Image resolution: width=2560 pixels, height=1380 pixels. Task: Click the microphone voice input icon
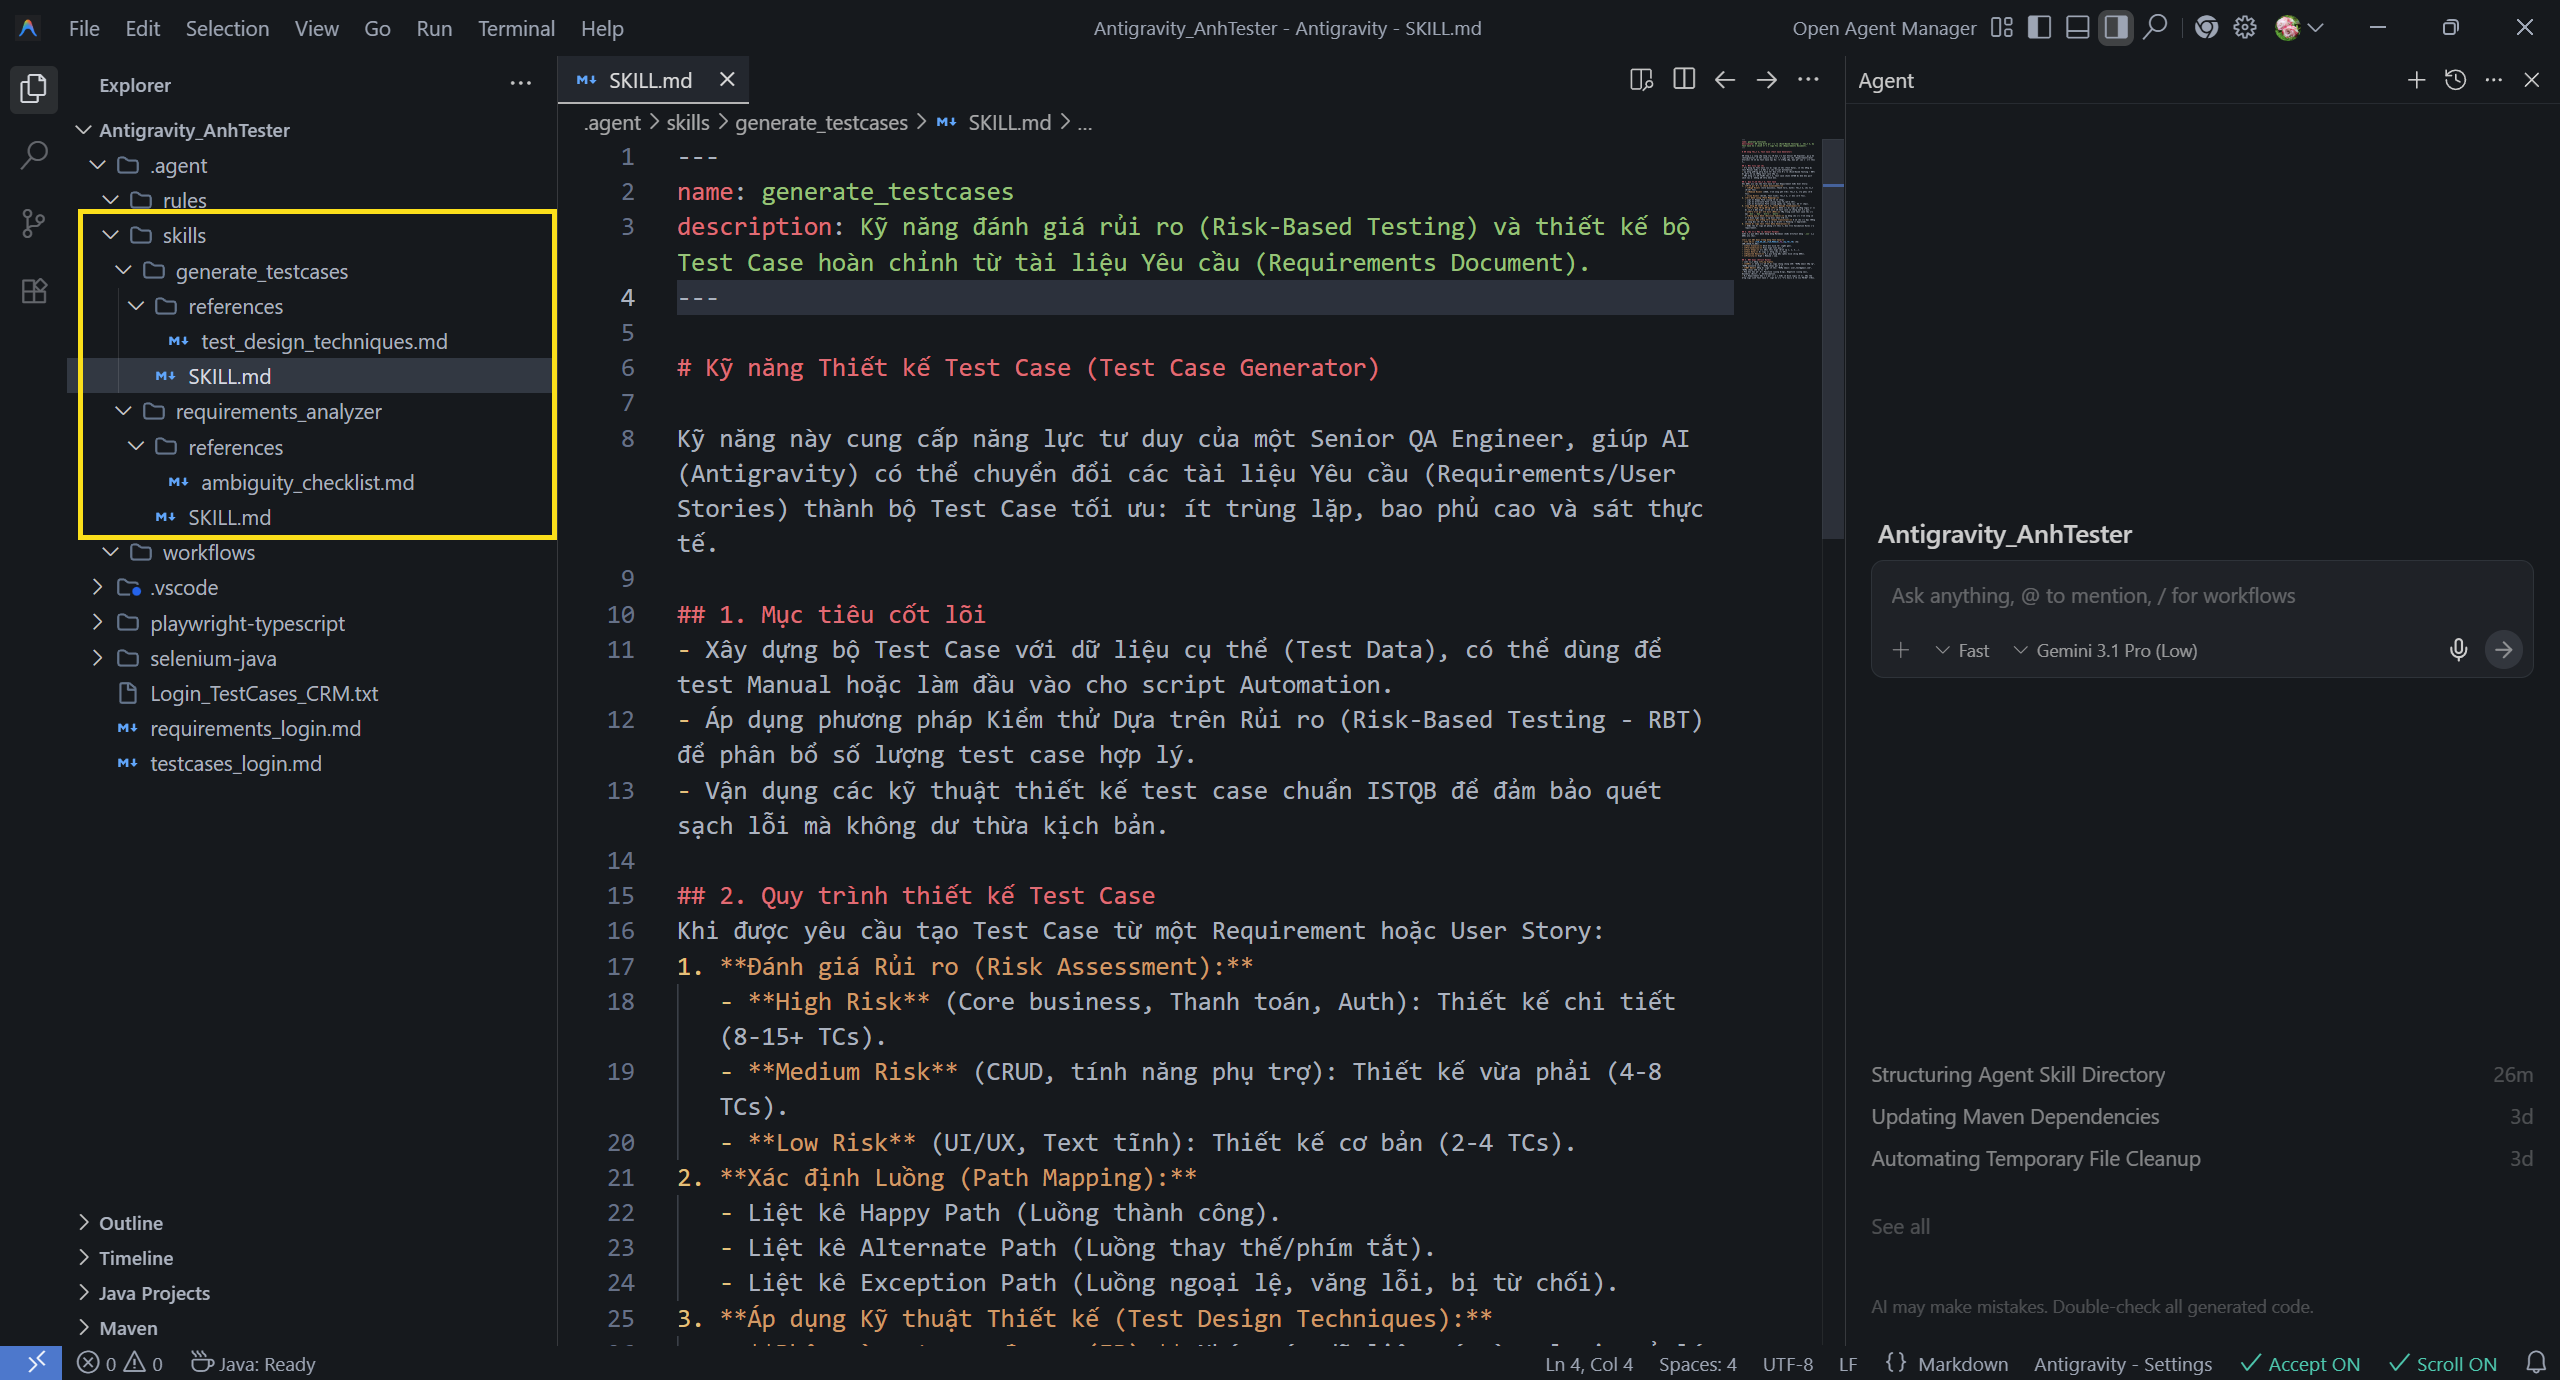(x=2458, y=650)
